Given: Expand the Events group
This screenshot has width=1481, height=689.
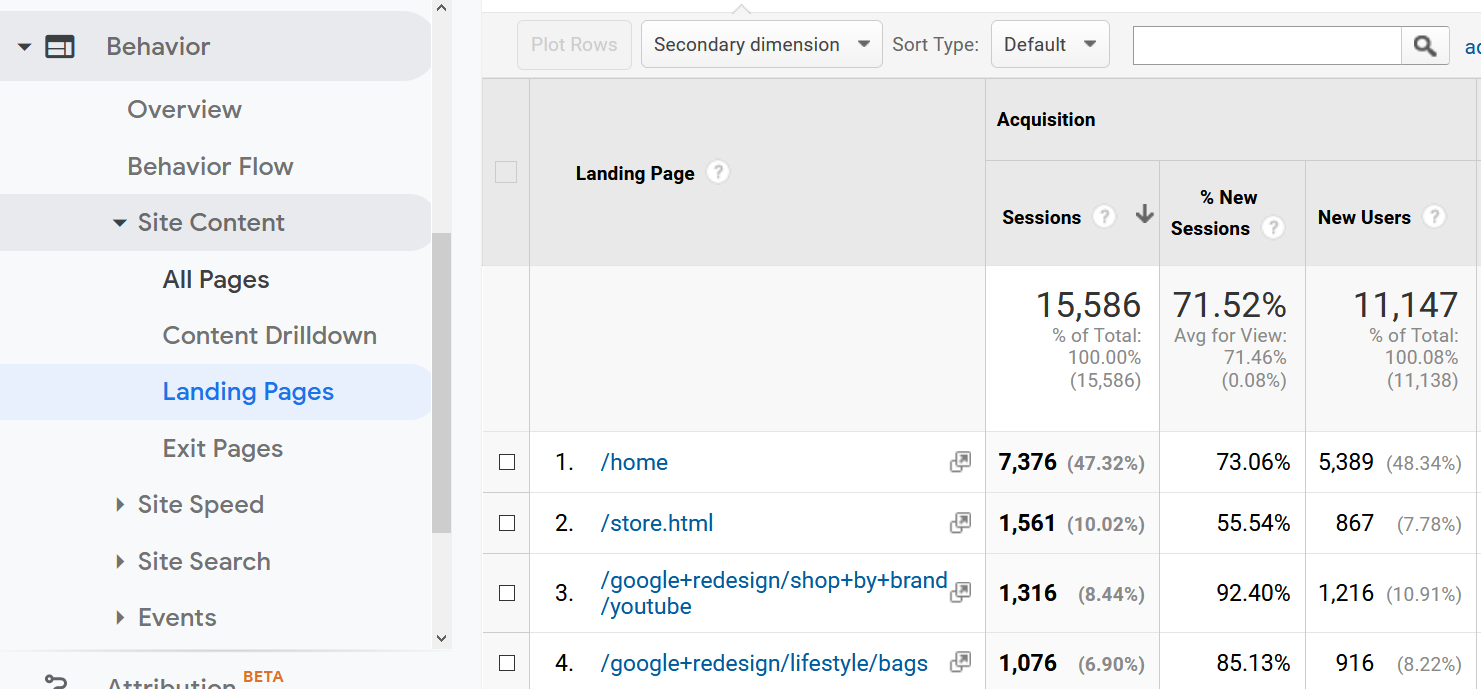Looking at the screenshot, I should 120,617.
